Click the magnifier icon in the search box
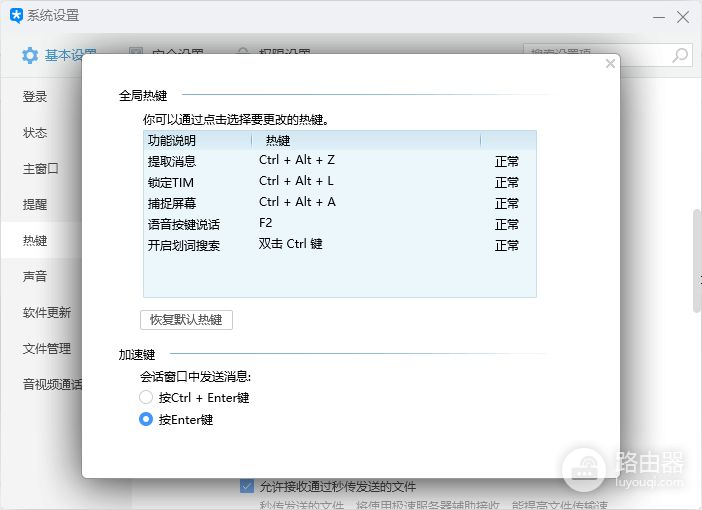Screen dimensions: 702x510 [680, 55]
